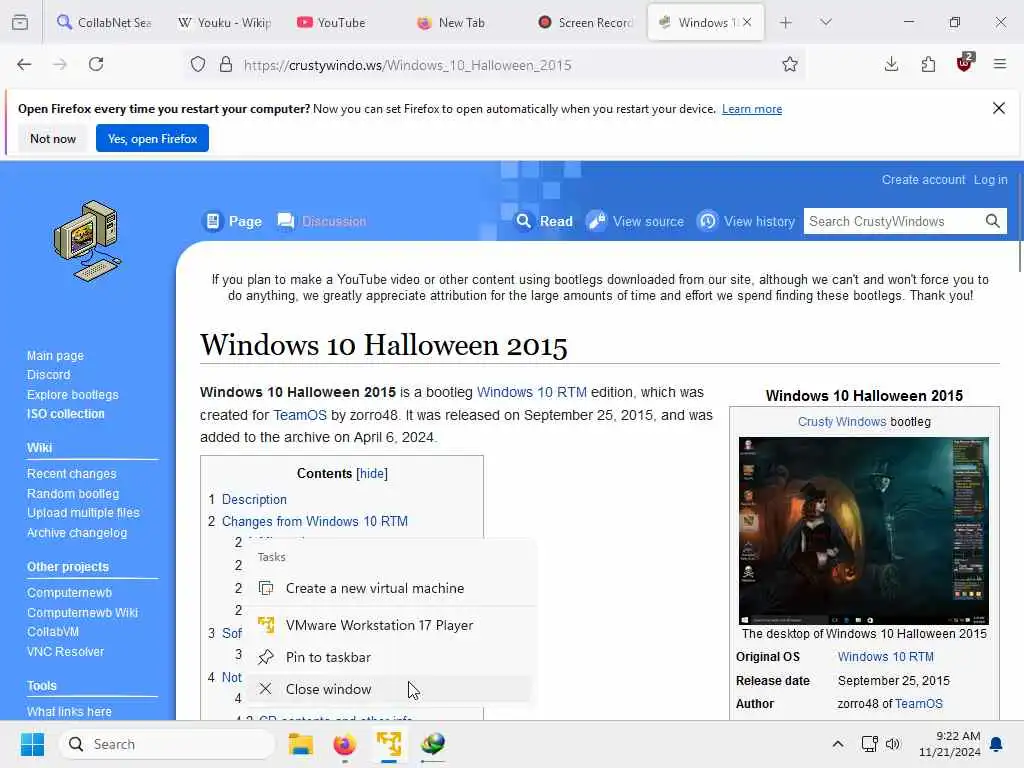Open a new browser tab
1024x768 pixels.
786,22
